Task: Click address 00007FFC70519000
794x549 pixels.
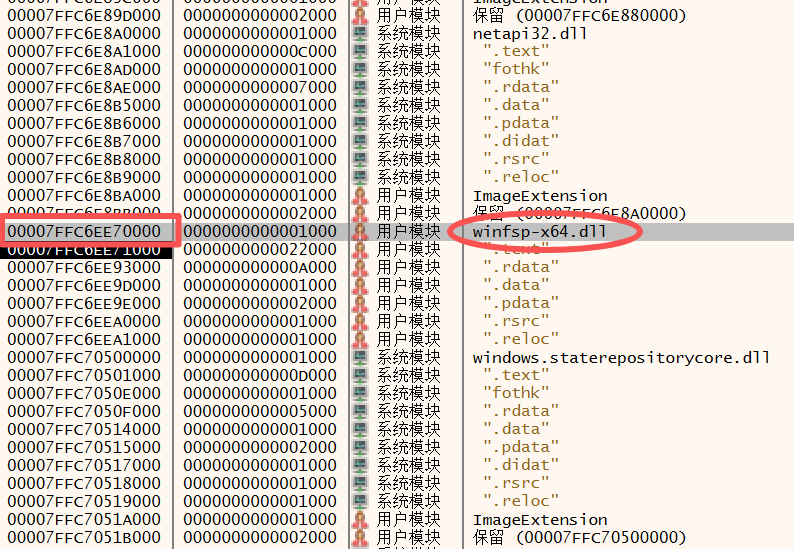Action: click(84, 501)
